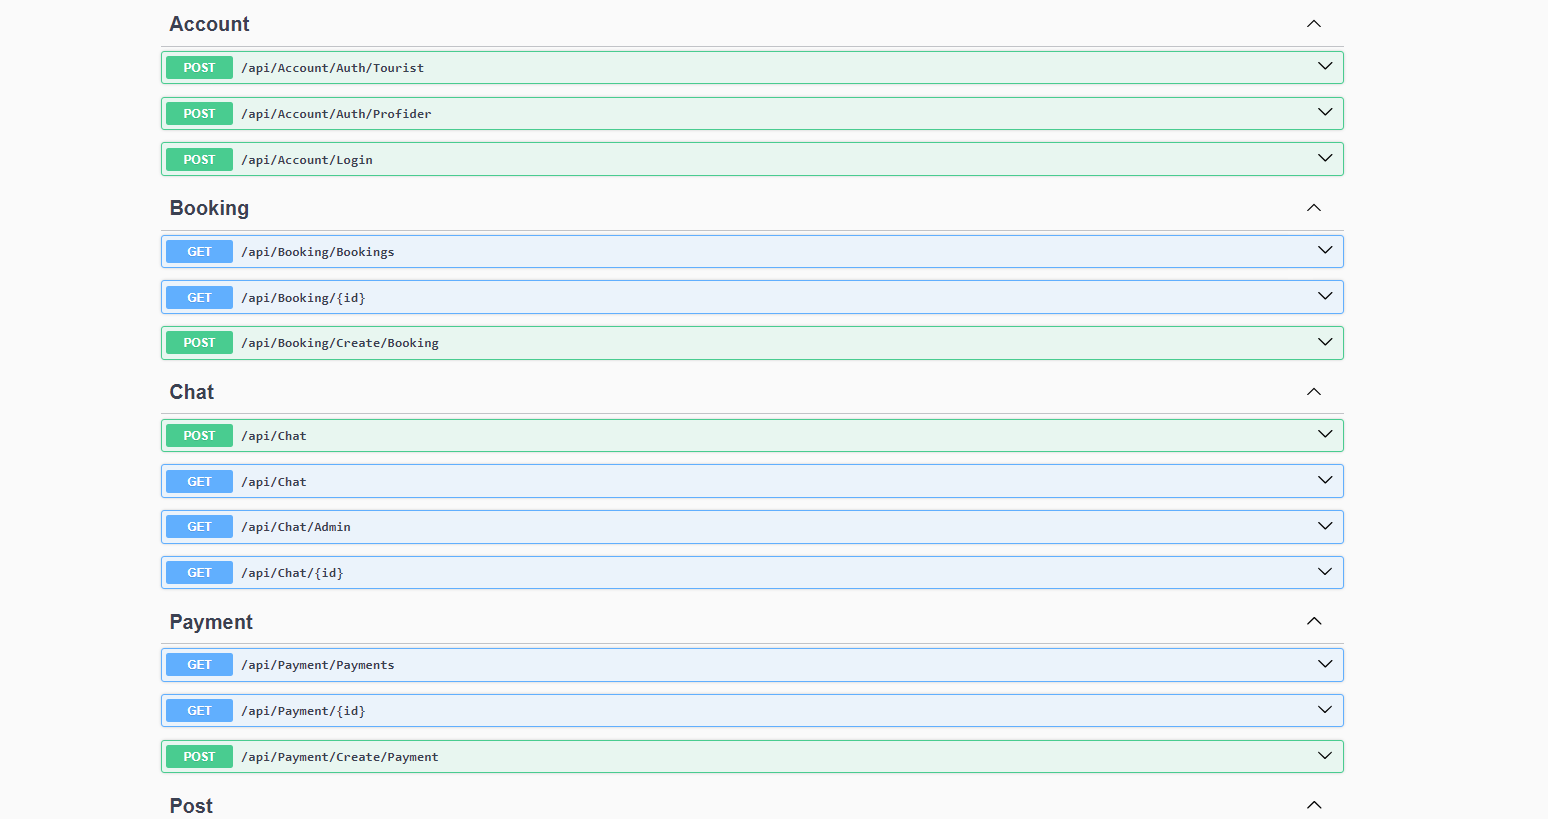Click GET badge of Payment/Payments endpoint

[199, 665]
